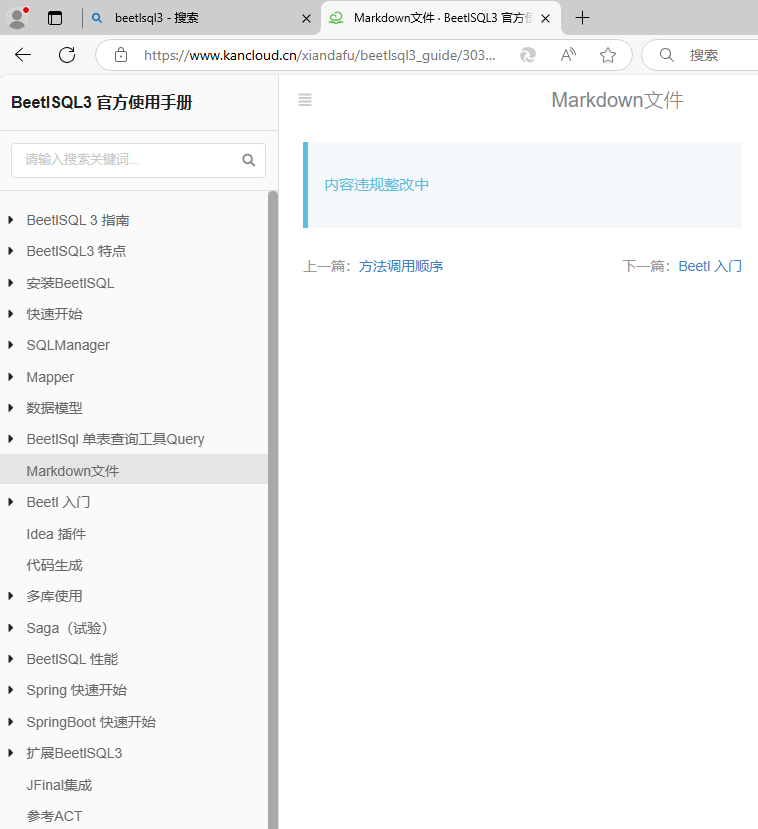758x829 pixels.
Task: Open the JFinal集成 page
Action: (59, 785)
